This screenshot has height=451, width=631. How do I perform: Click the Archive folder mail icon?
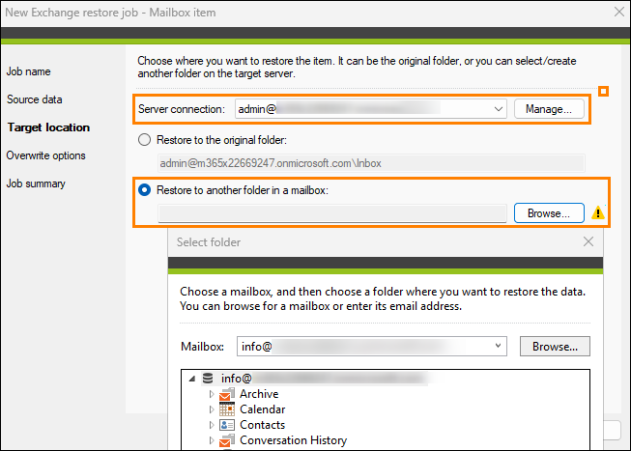click(x=227, y=394)
